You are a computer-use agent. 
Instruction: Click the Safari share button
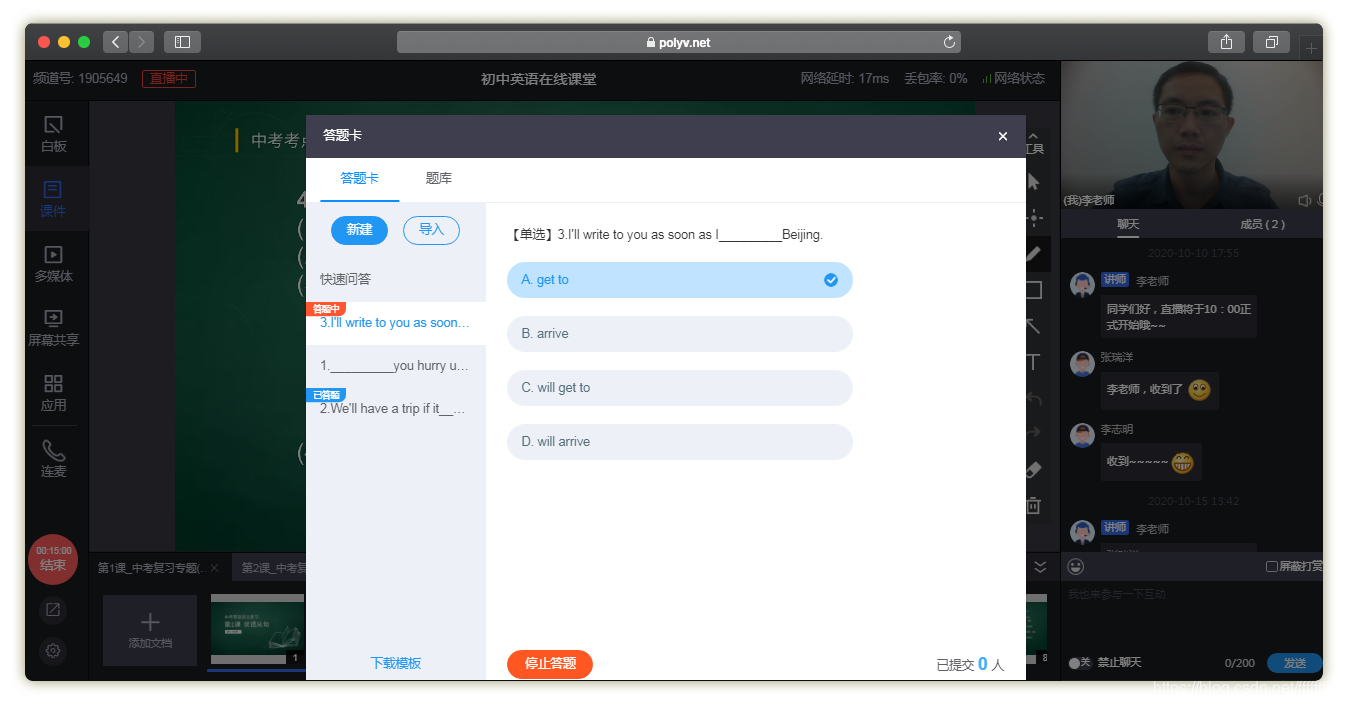[x=1226, y=42]
